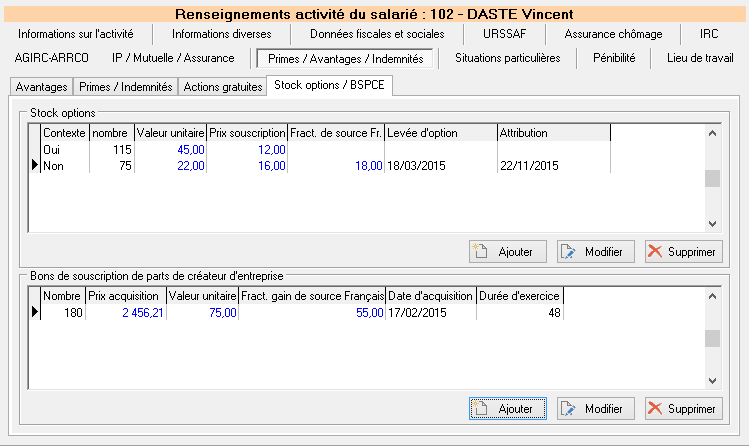Viewport: 749px width, 446px height.
Task: Switch to Assurance chômage tab
Action: (613, 33)
